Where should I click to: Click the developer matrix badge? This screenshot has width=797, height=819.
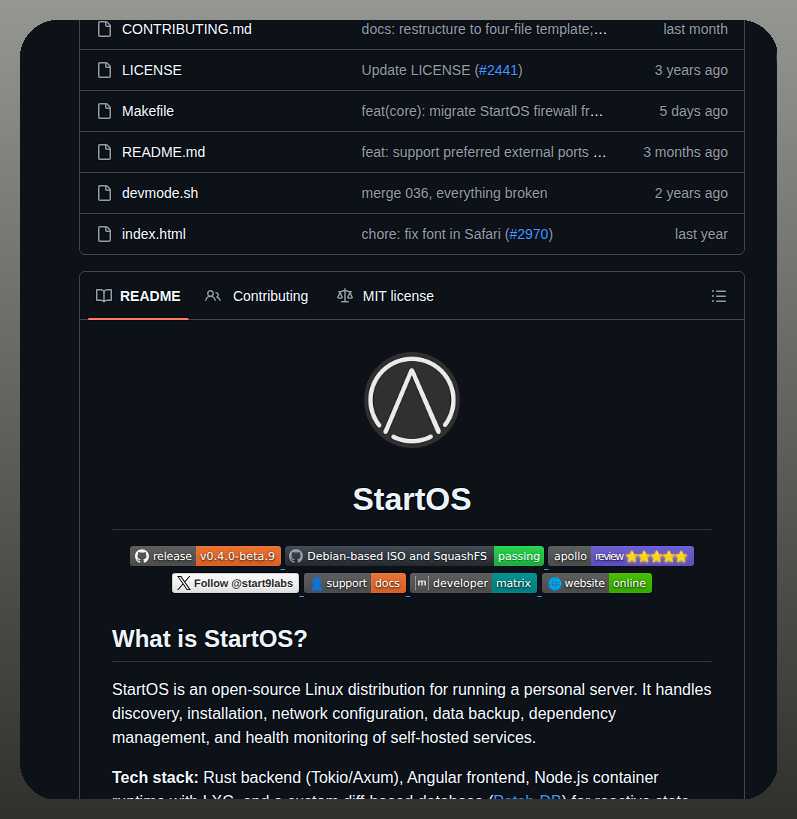(x=474, y=583)
